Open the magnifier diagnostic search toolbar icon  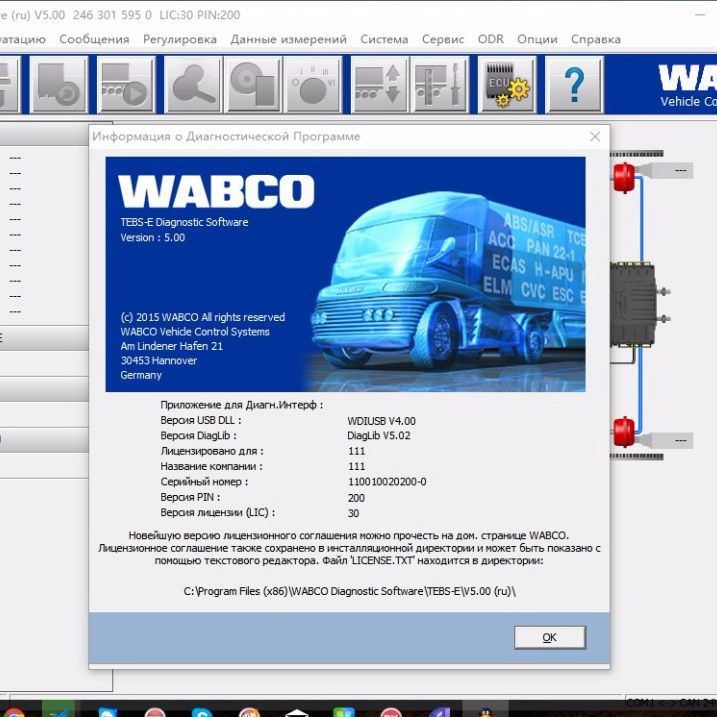(193, 84)
